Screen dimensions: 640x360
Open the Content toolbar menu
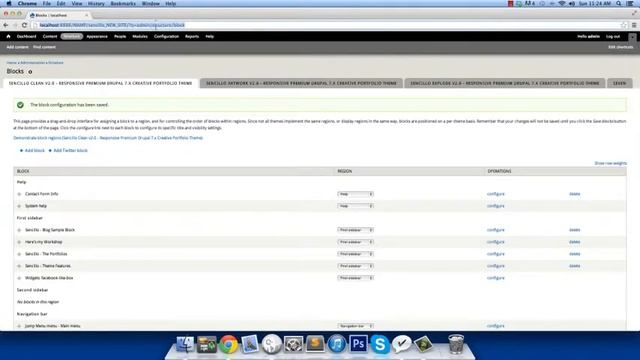pyautogui.click(x=50, y=36)
